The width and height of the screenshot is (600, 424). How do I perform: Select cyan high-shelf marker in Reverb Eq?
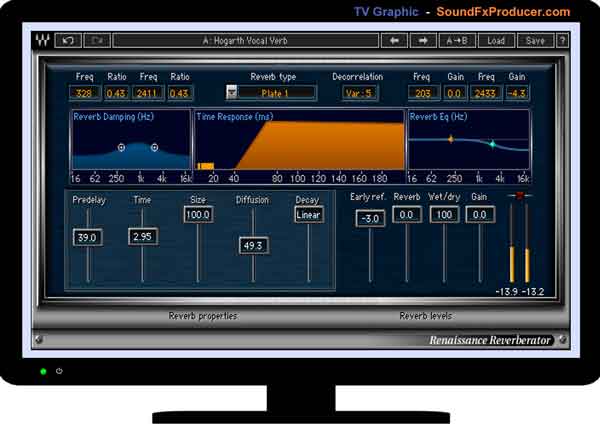492,144
